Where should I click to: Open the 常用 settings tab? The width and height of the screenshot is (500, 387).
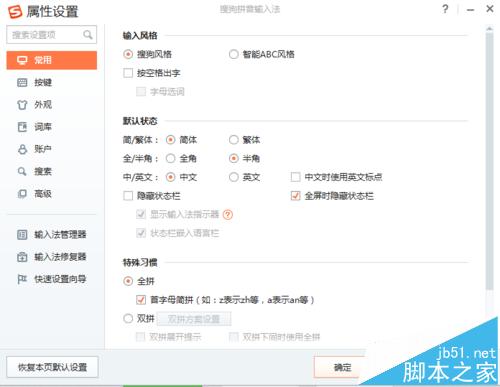(x=52, y=60)
